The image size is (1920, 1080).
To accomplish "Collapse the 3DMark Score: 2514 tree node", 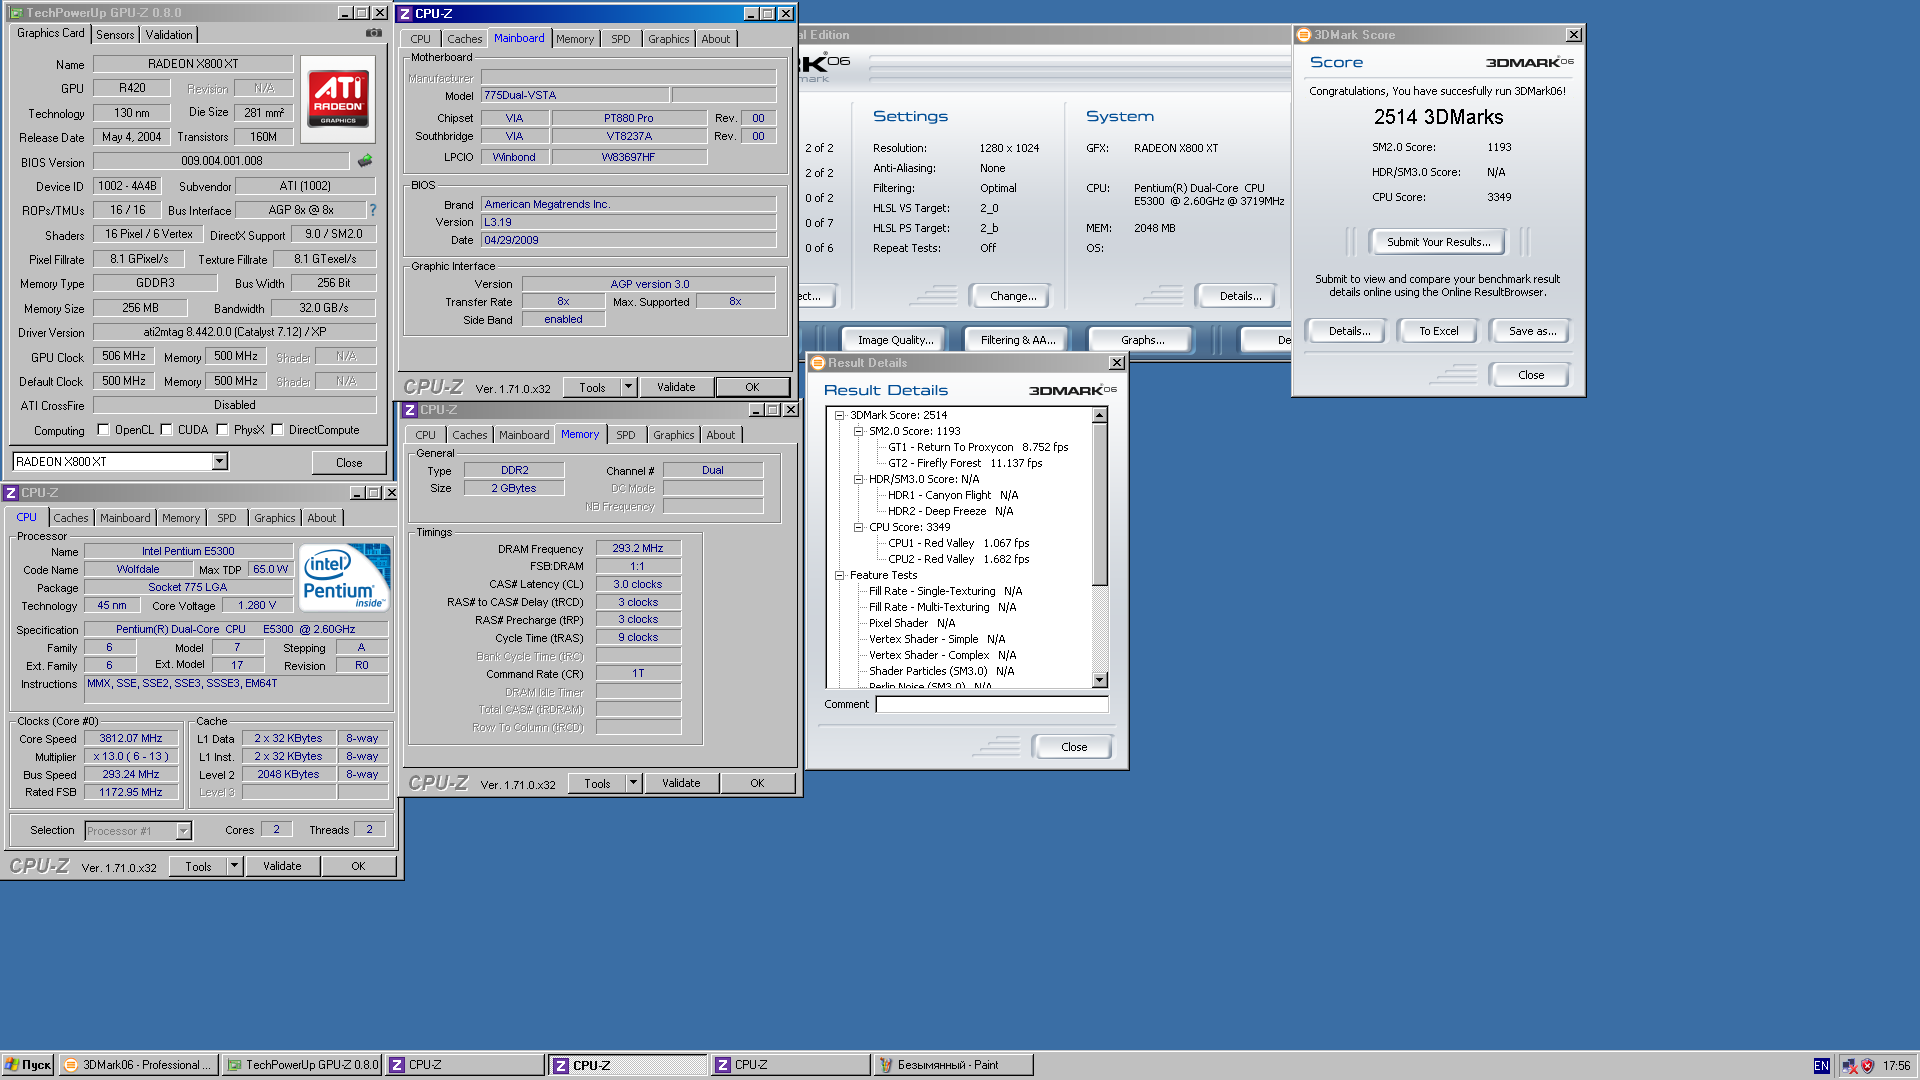I will click(x=840, y=415).
